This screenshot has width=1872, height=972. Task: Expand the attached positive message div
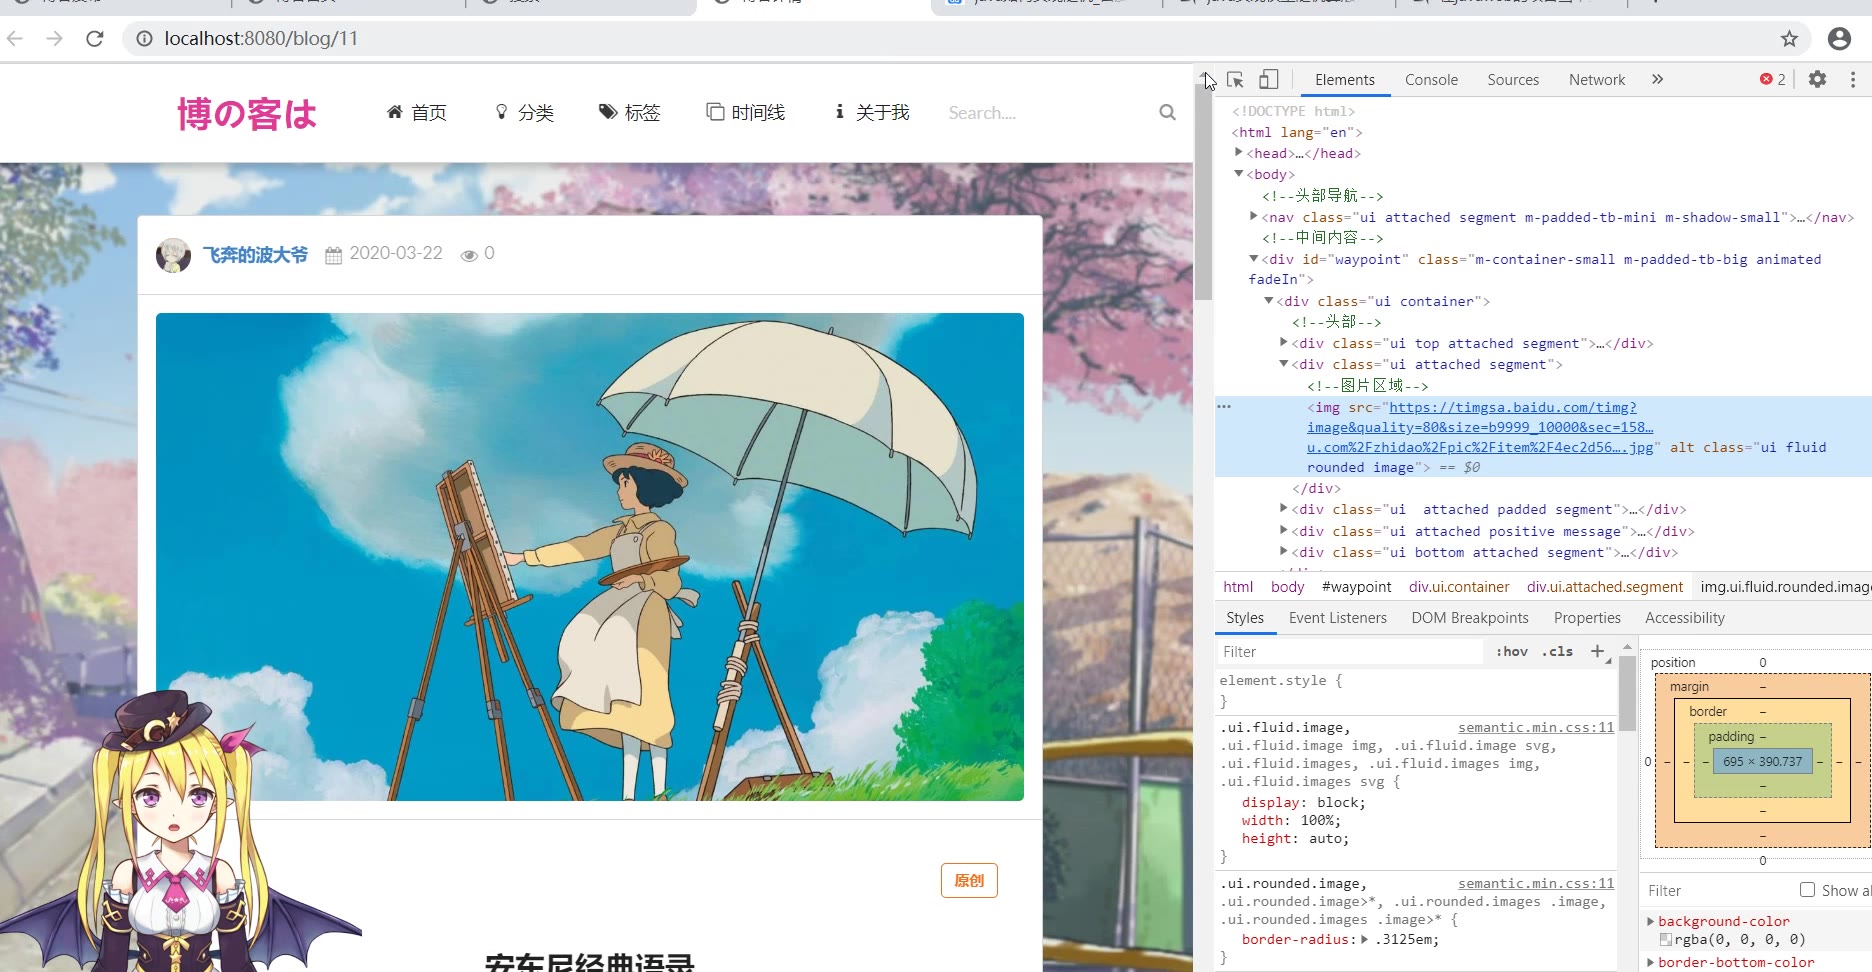1284,531
